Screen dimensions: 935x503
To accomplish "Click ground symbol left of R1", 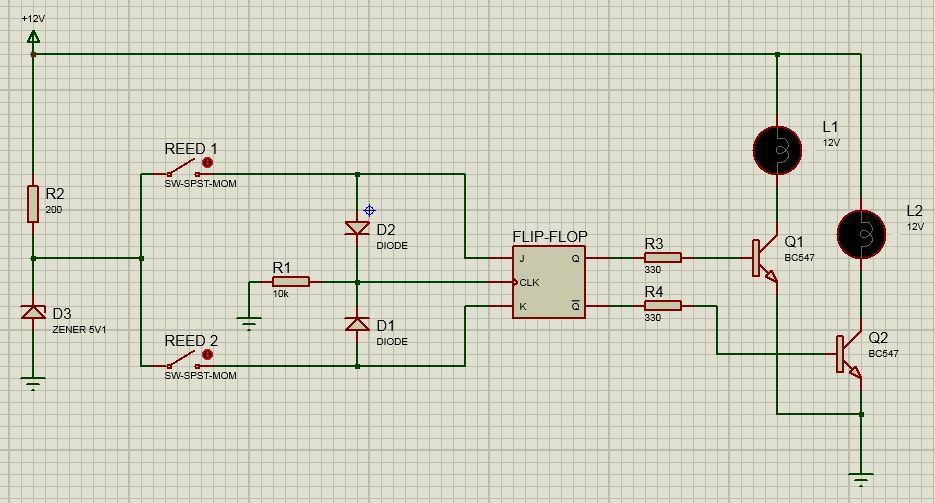I will coord(249,324).
